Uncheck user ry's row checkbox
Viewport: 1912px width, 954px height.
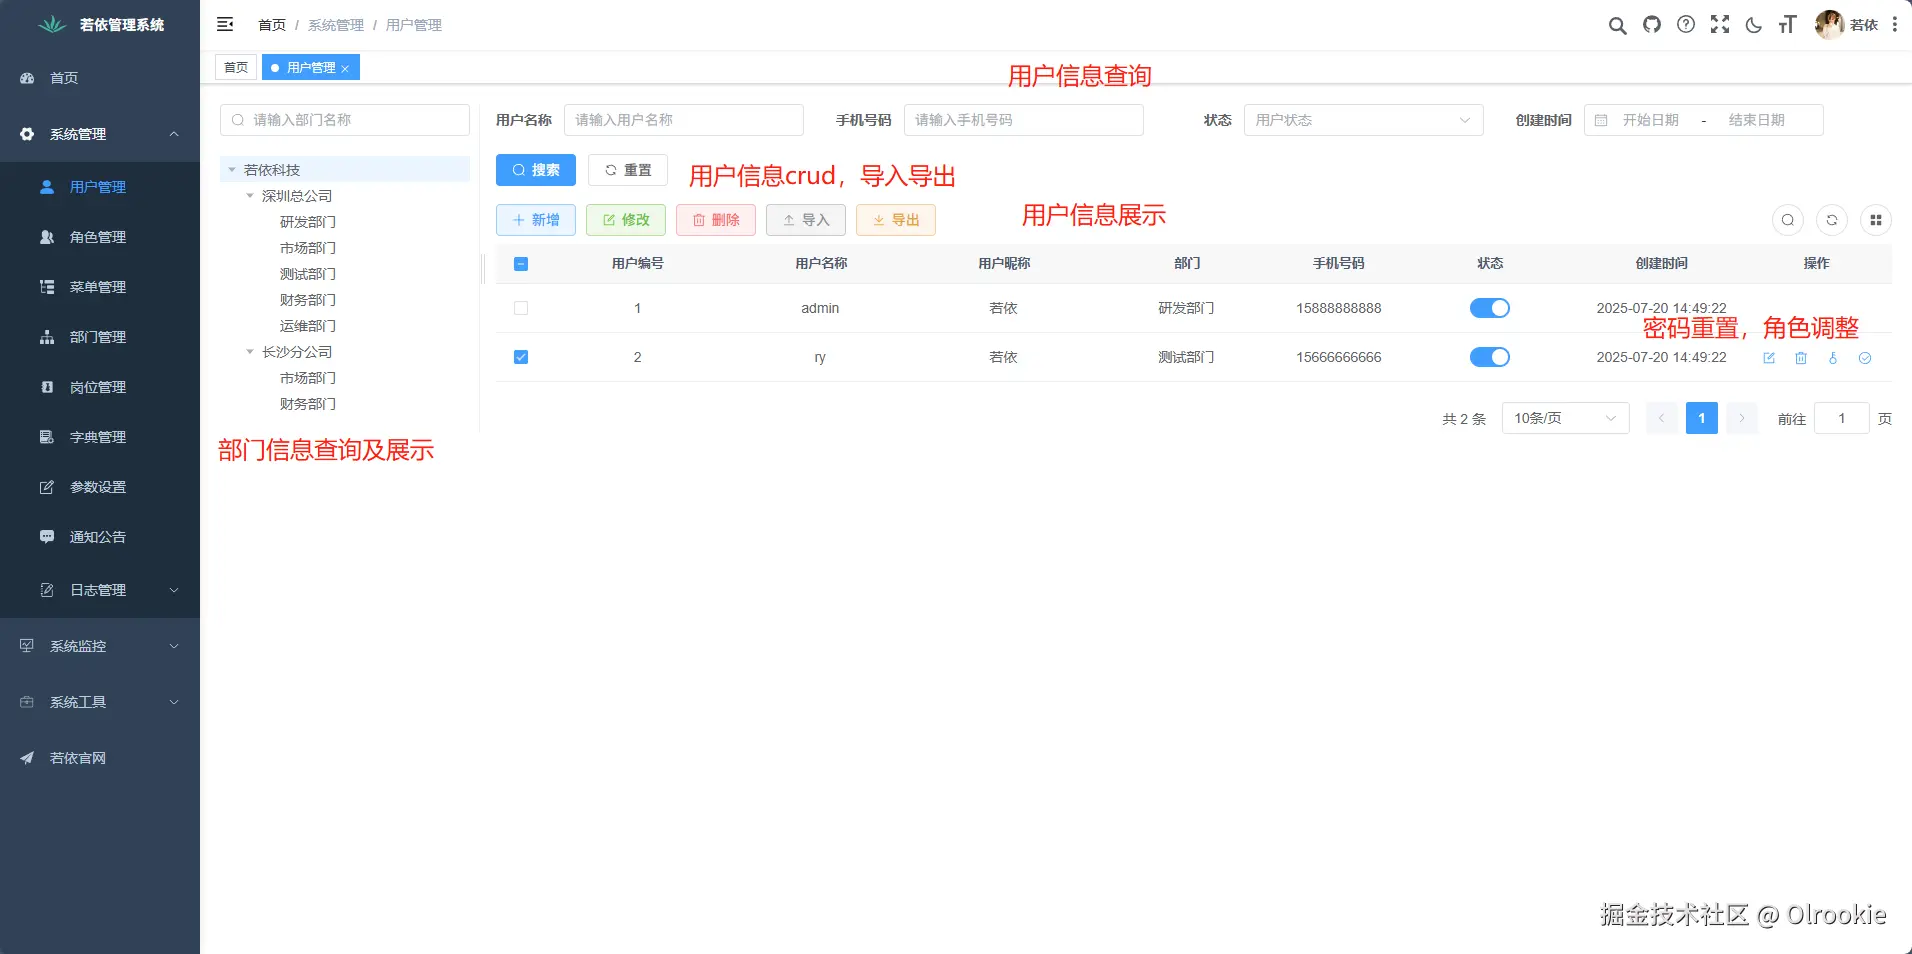[520, 357]
